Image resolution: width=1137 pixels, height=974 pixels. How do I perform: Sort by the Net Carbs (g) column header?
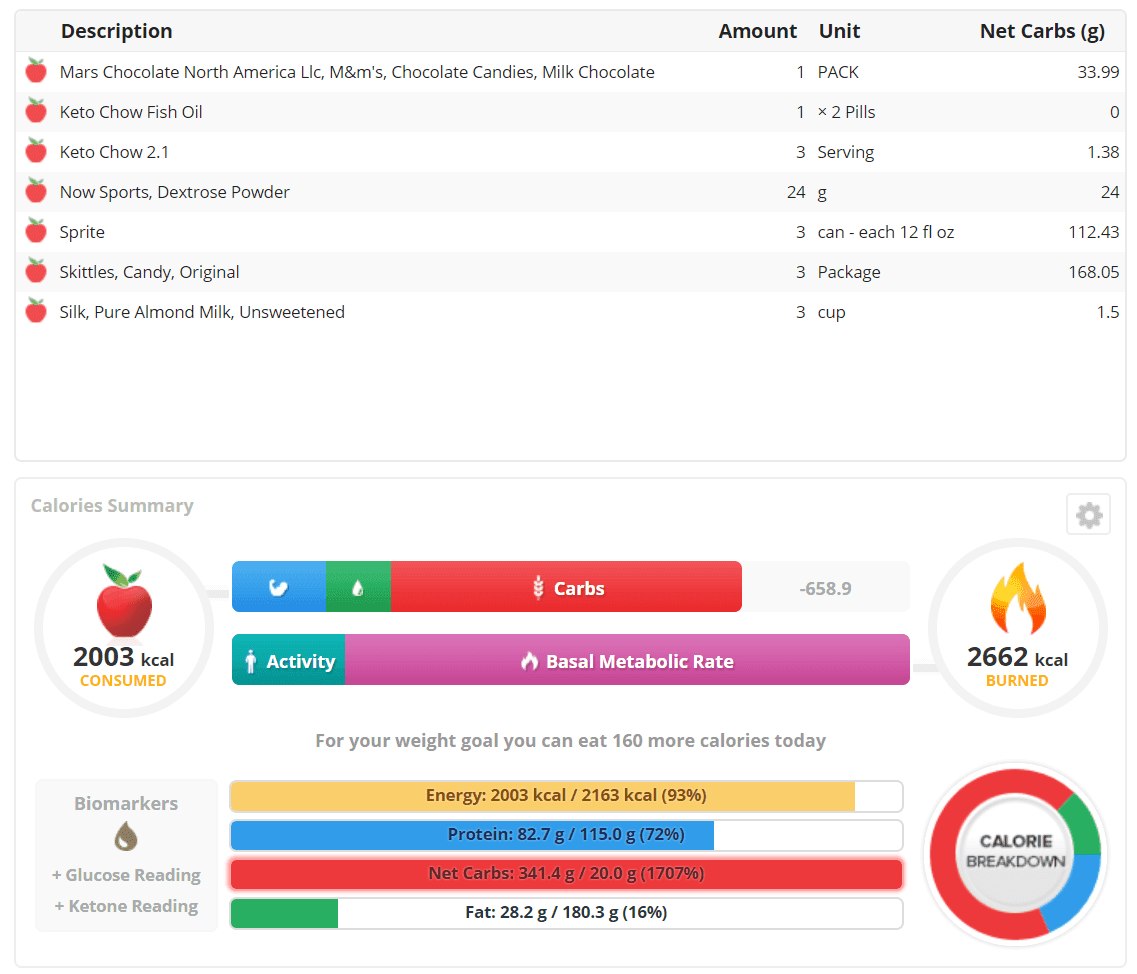pos(1042,31)
